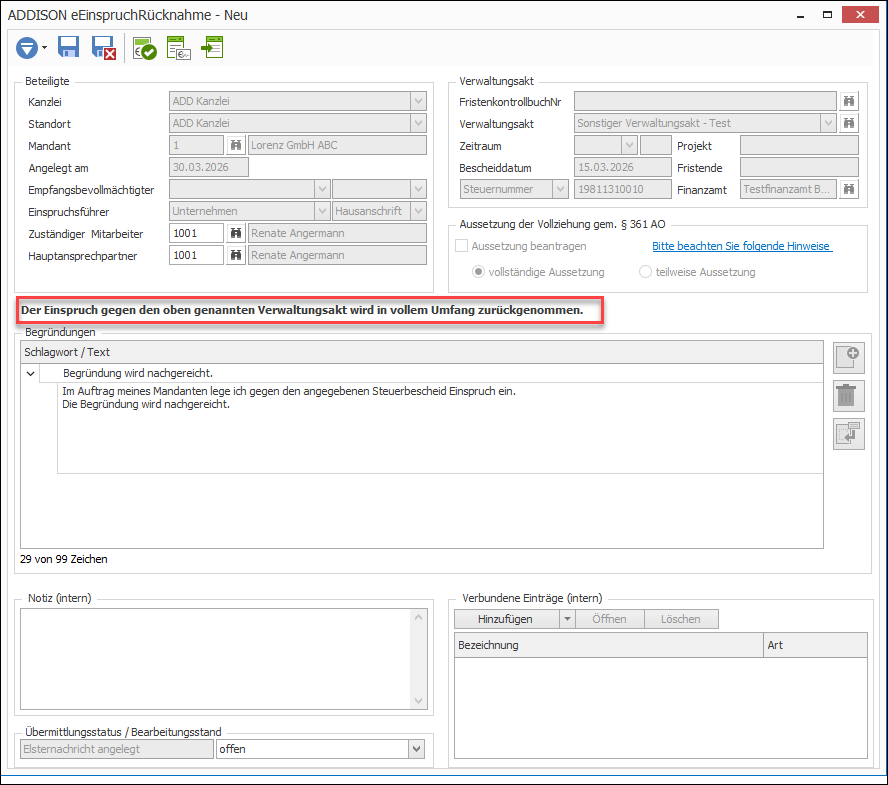Click the Notiz scrollbar down arrow
The height and width of the screenshot is (785, 888).
point(419,701)
